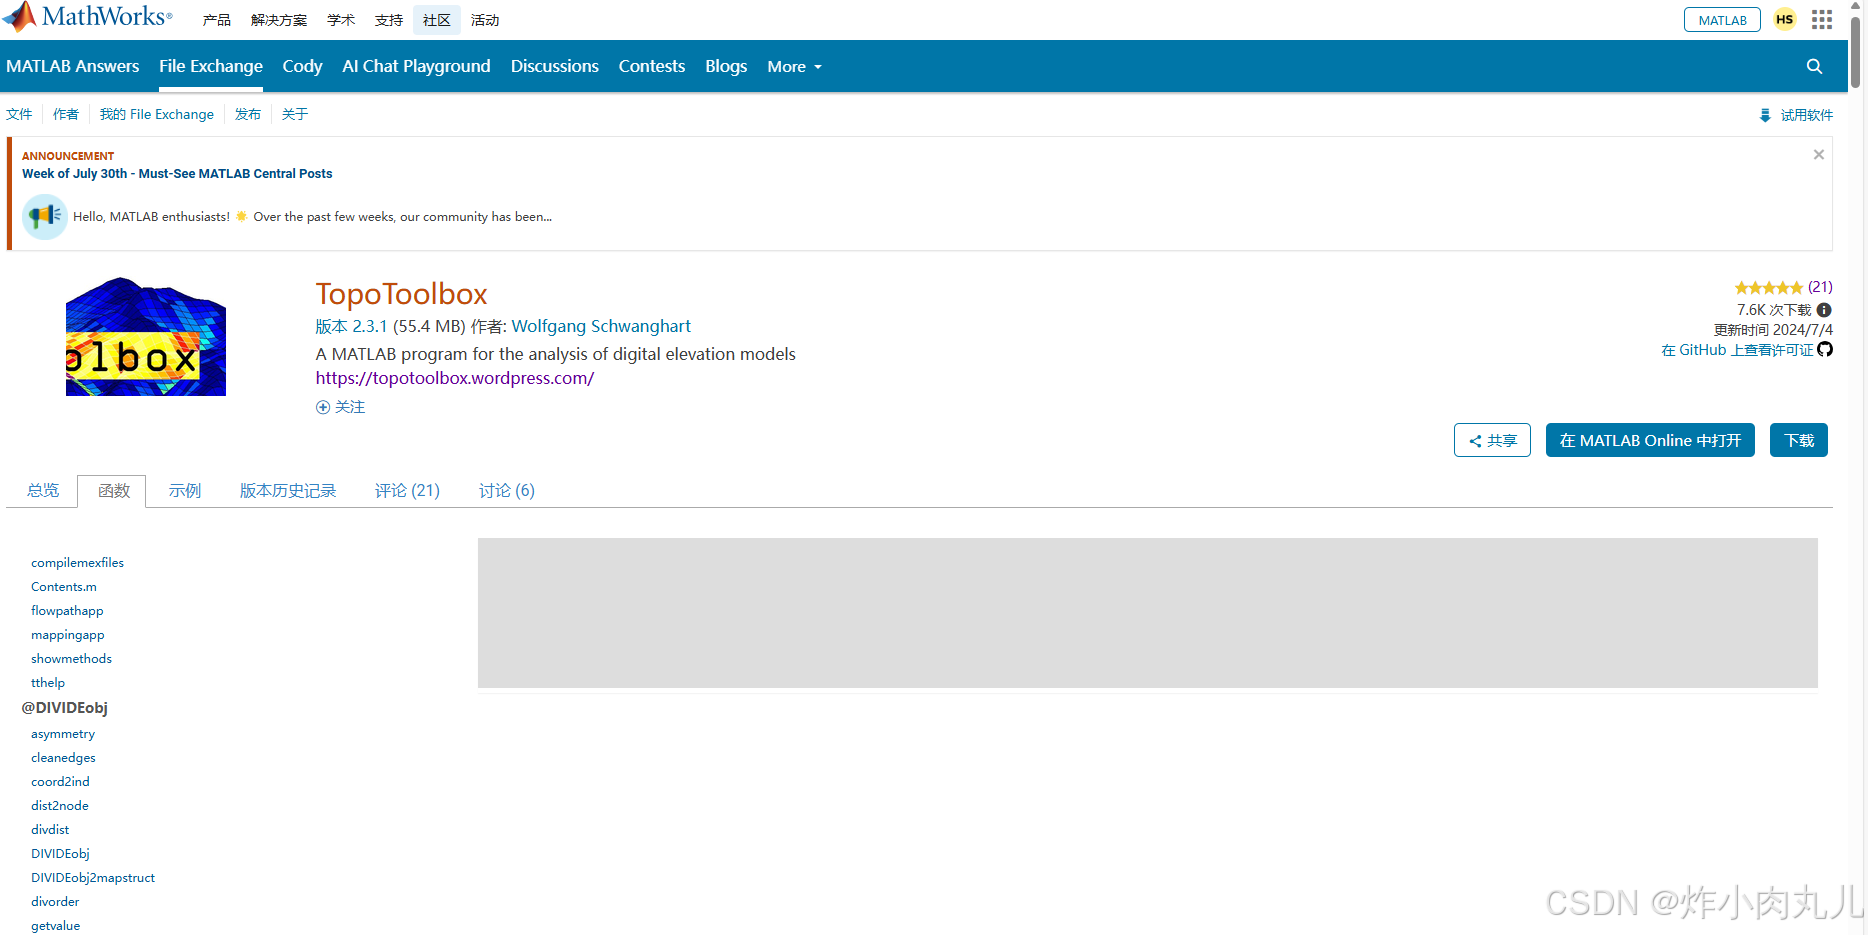Open version 2.3.1 link
1868x935 pixels.
[x=351, y=326]
